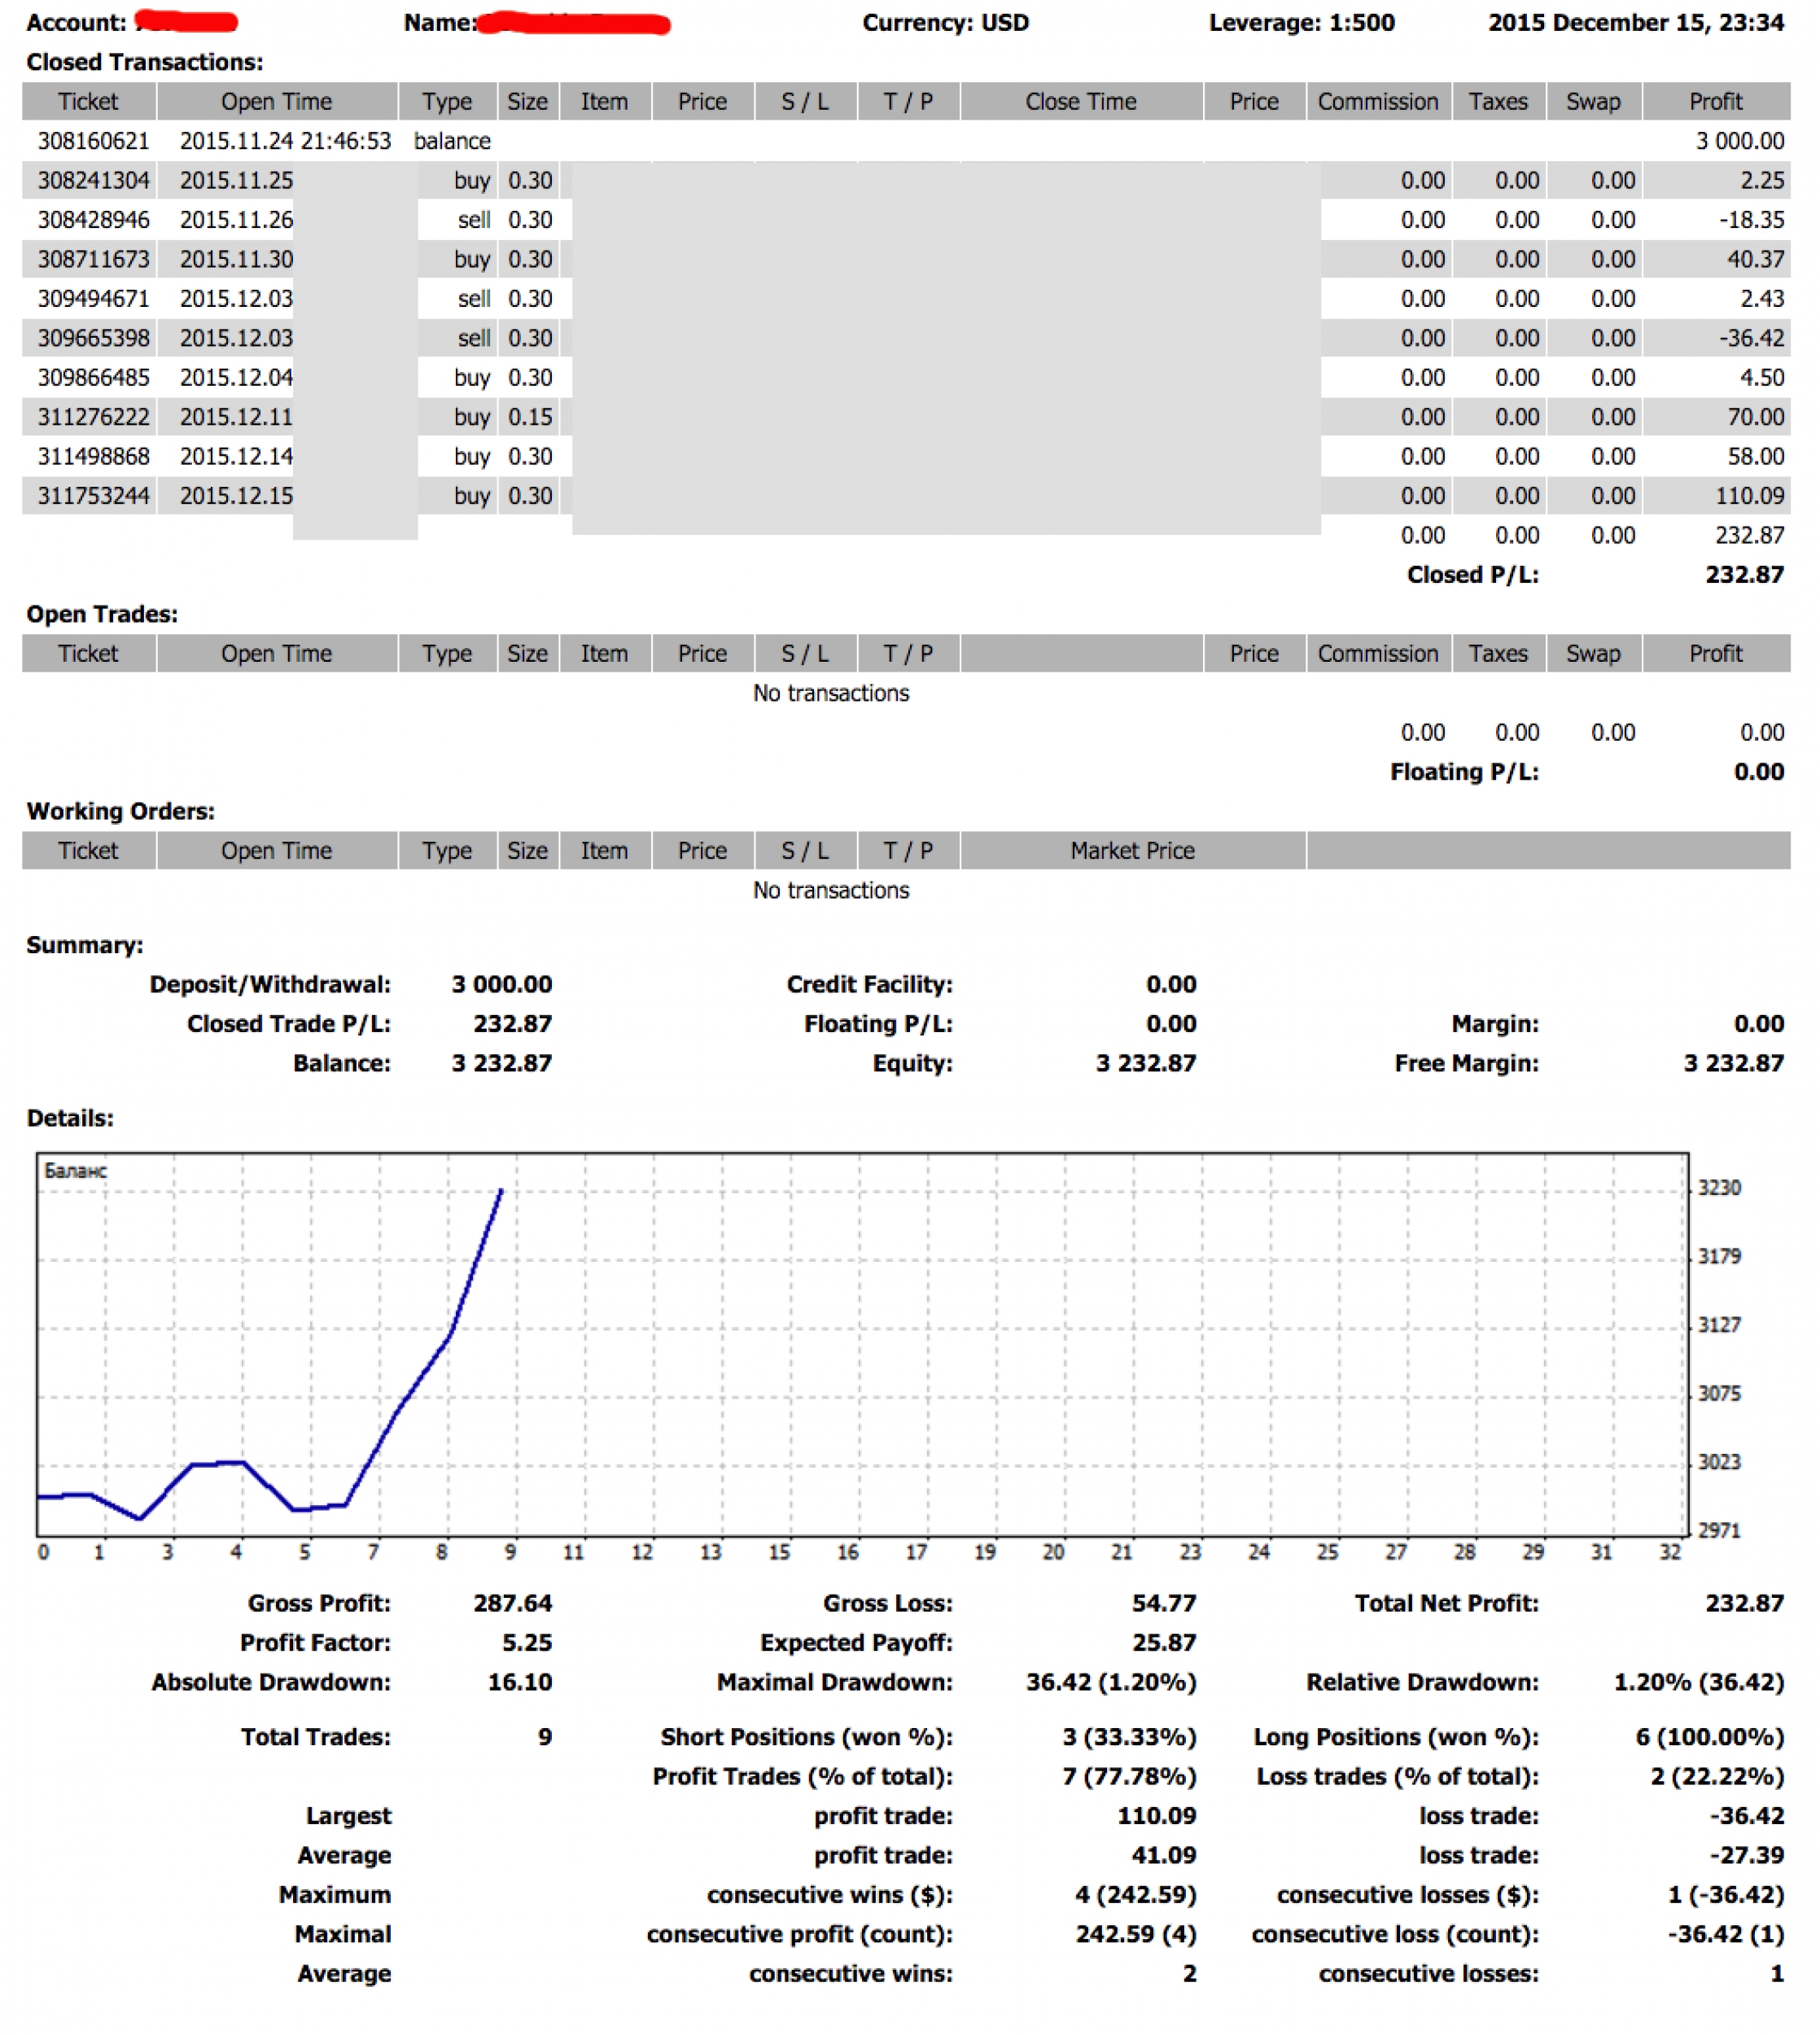
Task: Click the peak of the balance line
Action: [501, 1191]
